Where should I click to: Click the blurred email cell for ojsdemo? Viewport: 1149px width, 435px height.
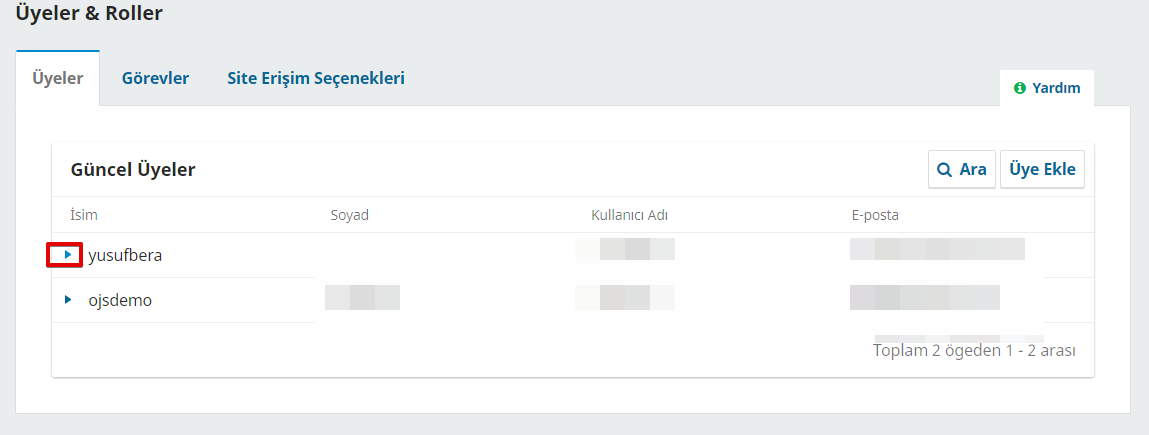tap(925, 297)
